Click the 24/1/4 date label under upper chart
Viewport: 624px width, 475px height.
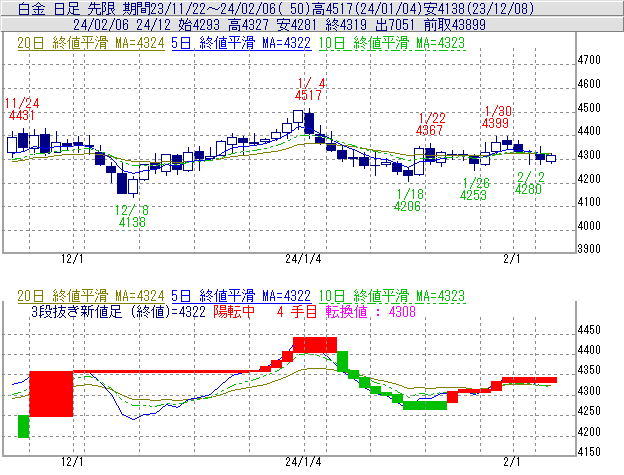[303, 259]
